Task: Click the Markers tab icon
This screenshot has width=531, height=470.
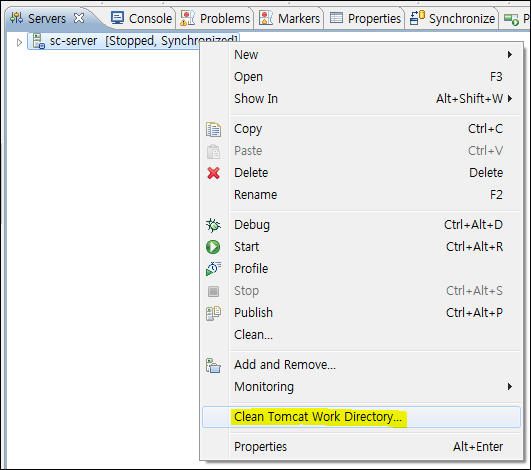Action: click(266, 18)
